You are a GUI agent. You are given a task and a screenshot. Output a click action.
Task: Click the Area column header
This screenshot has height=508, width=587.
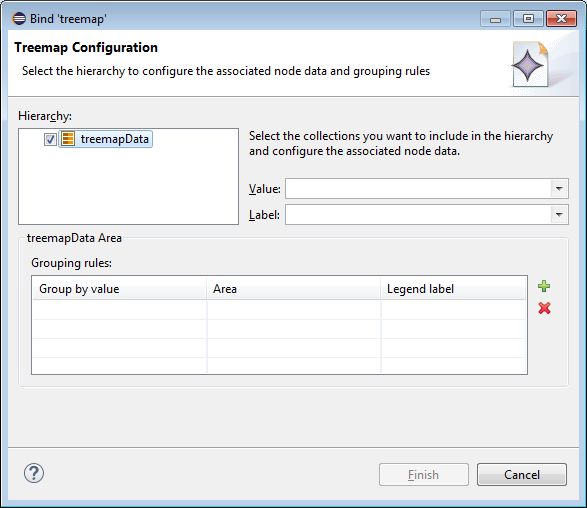pos(294,289)
